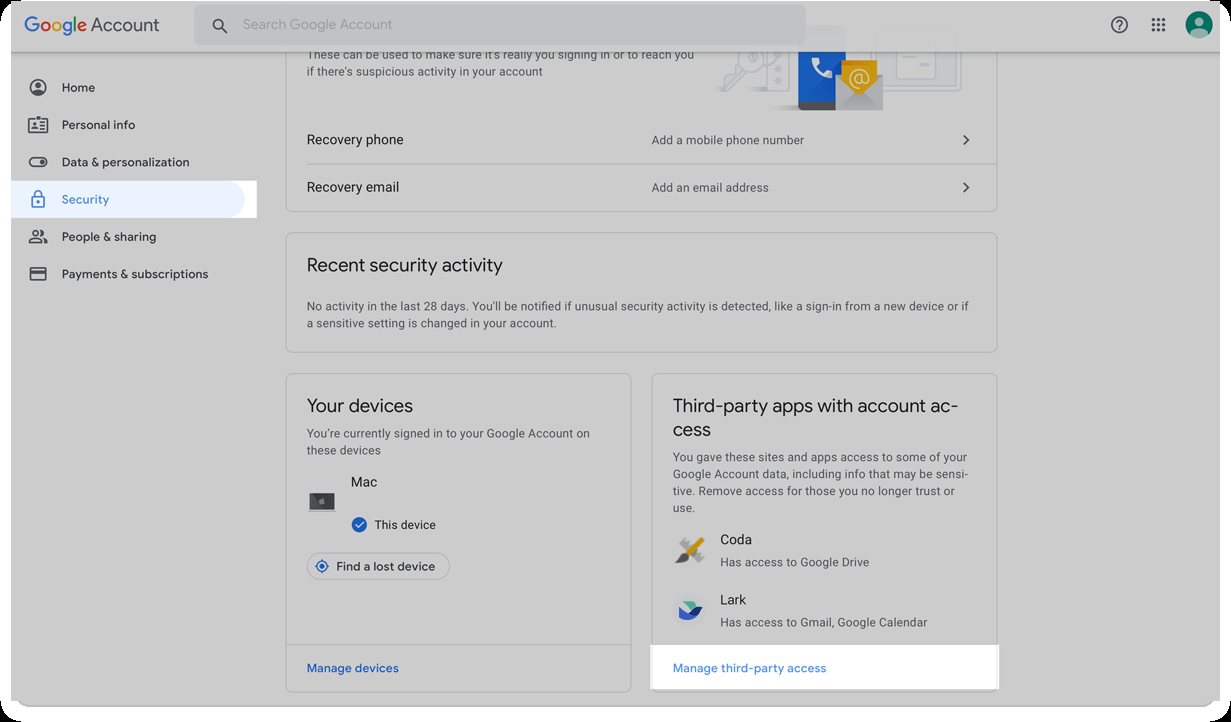Viewport: 1231px width, 722px height.
Task: Click the Google Account logo
Action: pyautogui.click(x=92, y=25)
